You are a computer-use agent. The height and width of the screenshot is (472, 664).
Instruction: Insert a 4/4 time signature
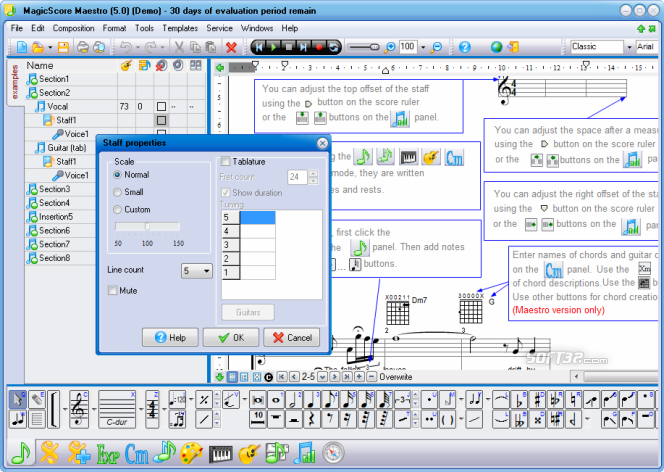coord(152,409)
